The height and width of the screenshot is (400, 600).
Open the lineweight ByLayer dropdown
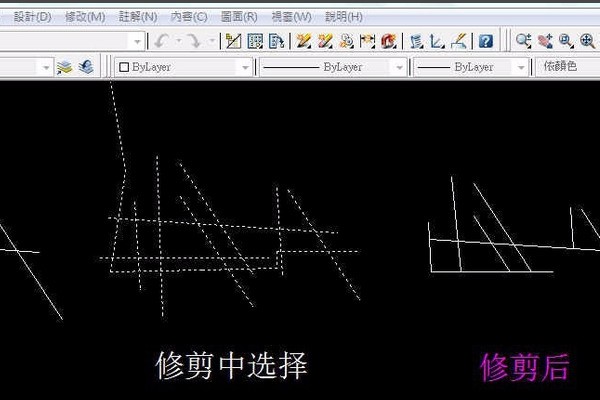click(x=519, y=67)
